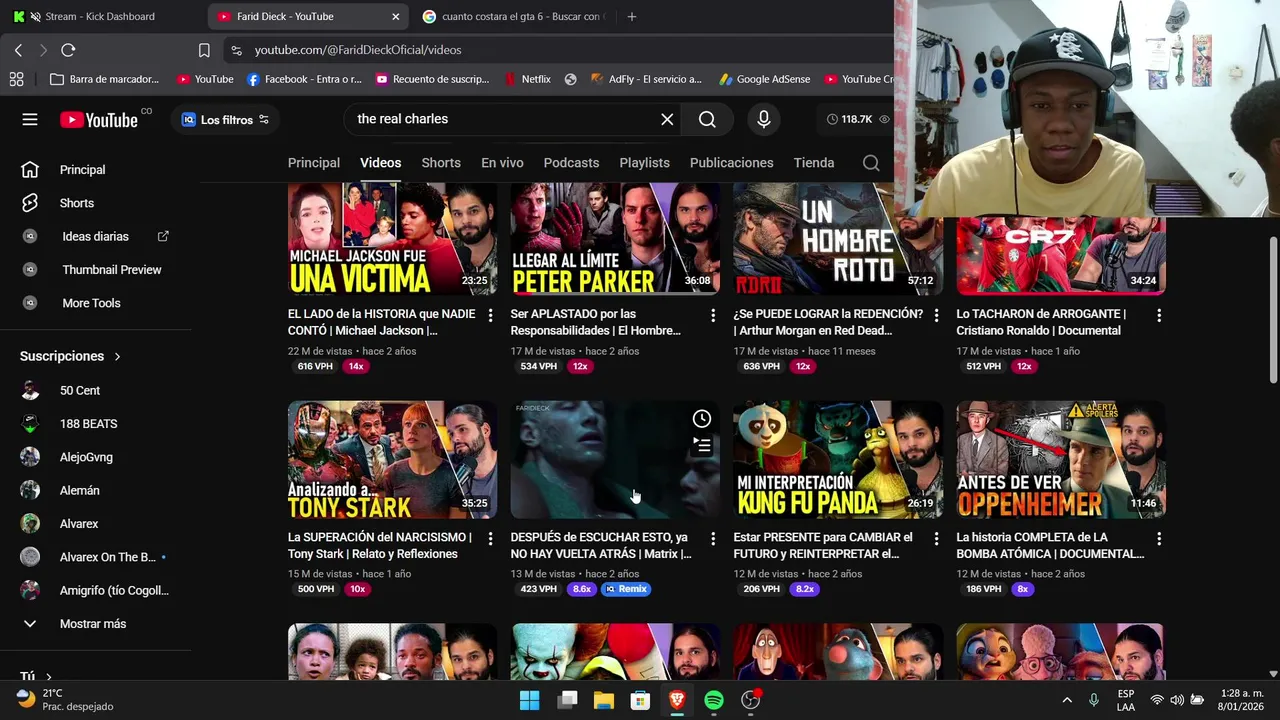Open the Tienda tab

coord(814,163)
